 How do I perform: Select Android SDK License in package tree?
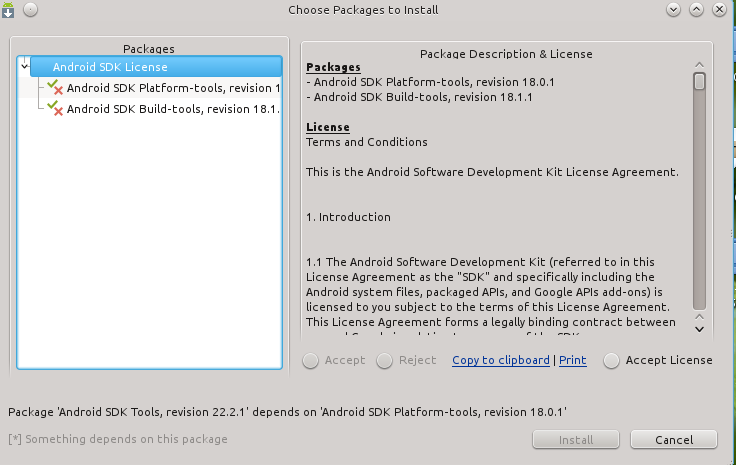[x=110, y=68]
